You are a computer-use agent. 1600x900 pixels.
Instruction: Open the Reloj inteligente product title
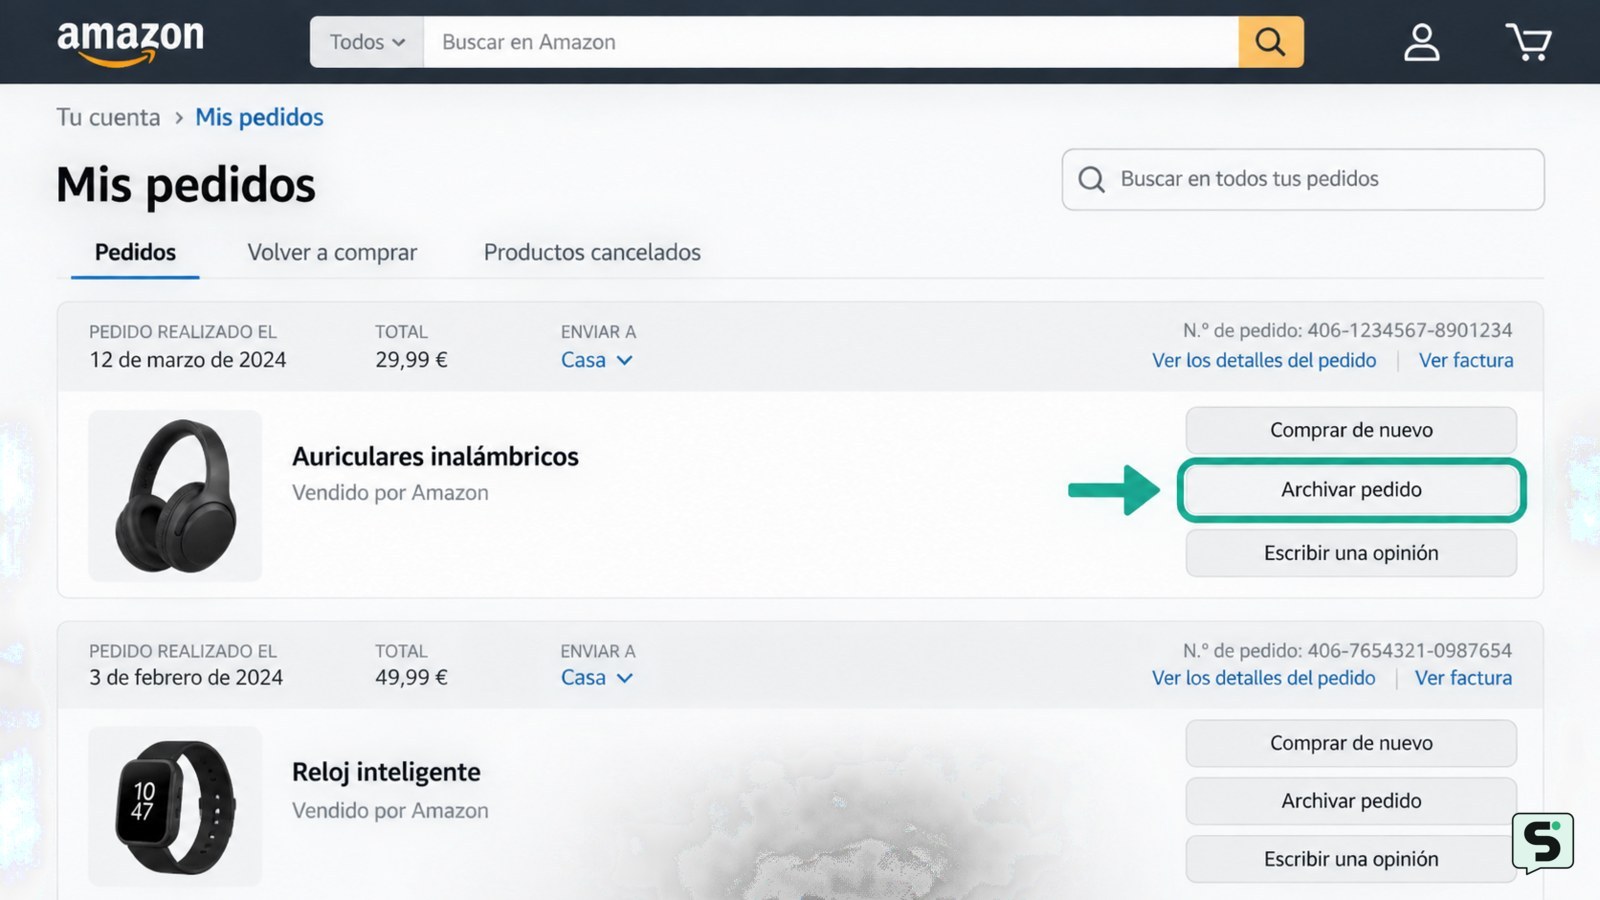coord(386,772)
